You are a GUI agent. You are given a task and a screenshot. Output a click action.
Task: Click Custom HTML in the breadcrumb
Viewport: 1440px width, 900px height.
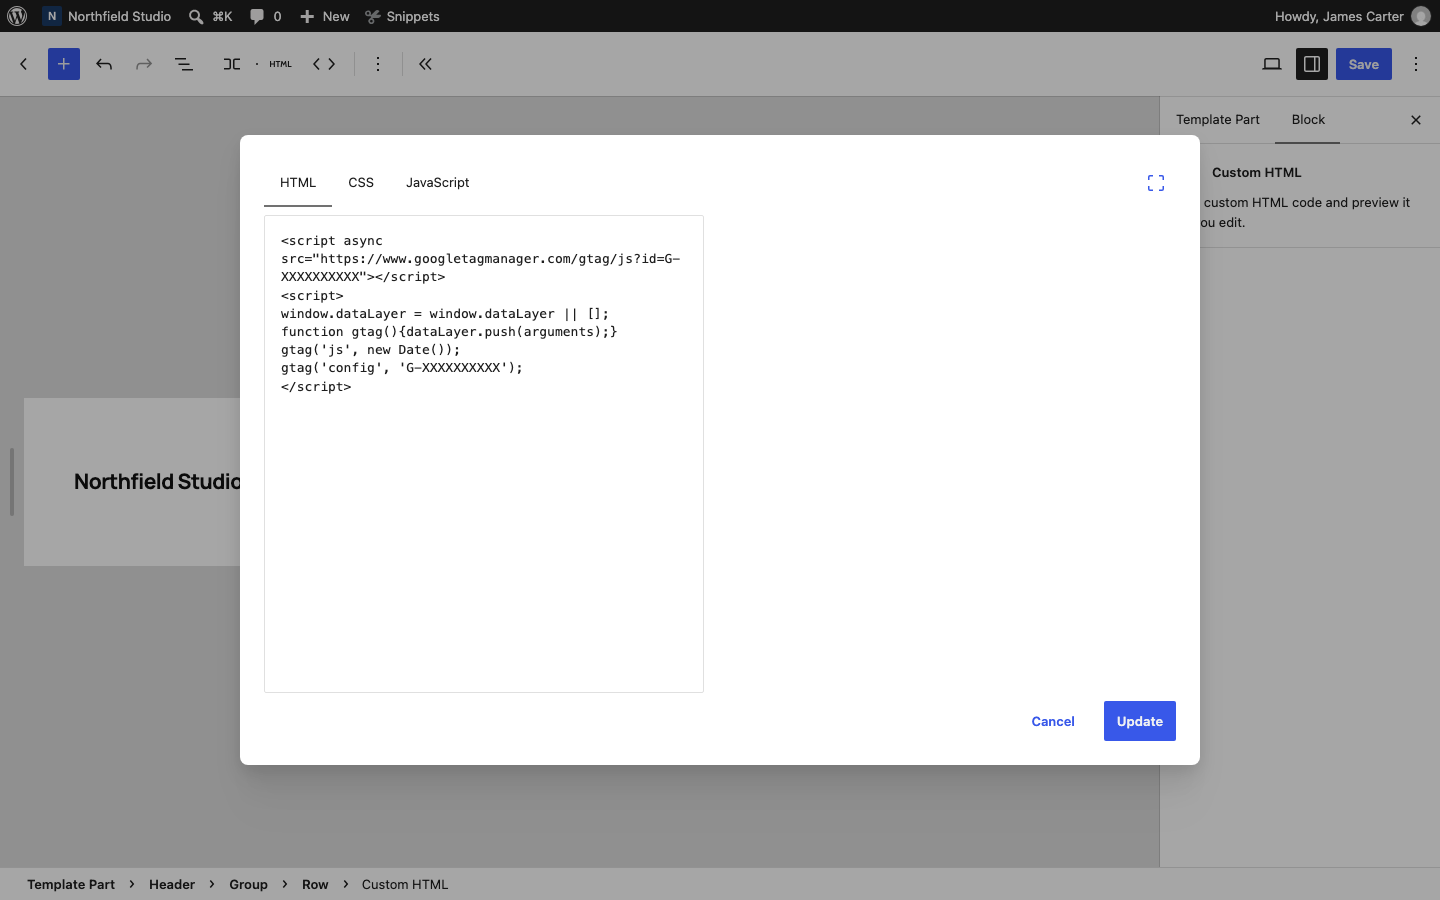coord(405,885)
